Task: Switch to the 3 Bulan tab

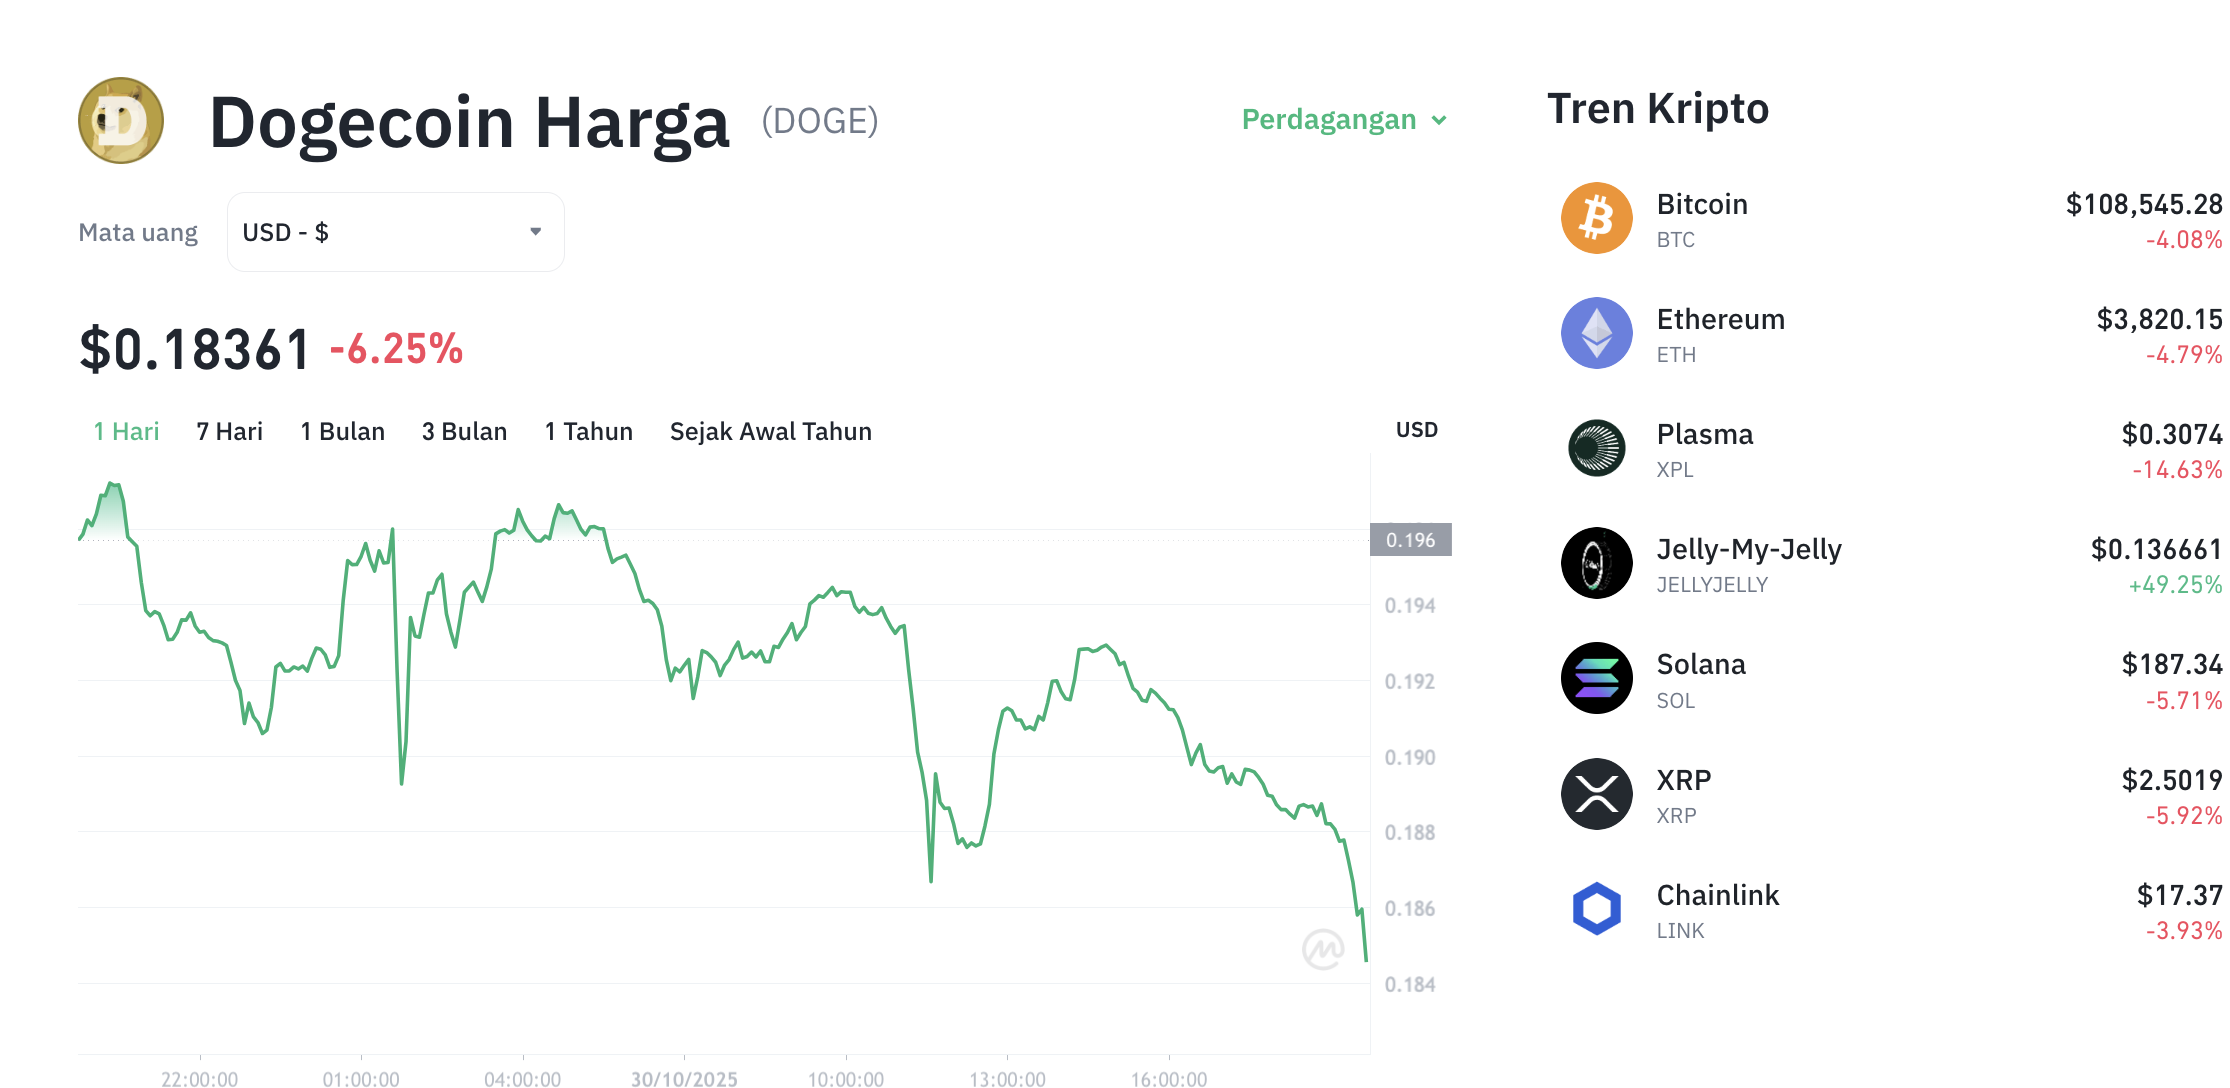Action: [x=463, y=431]
